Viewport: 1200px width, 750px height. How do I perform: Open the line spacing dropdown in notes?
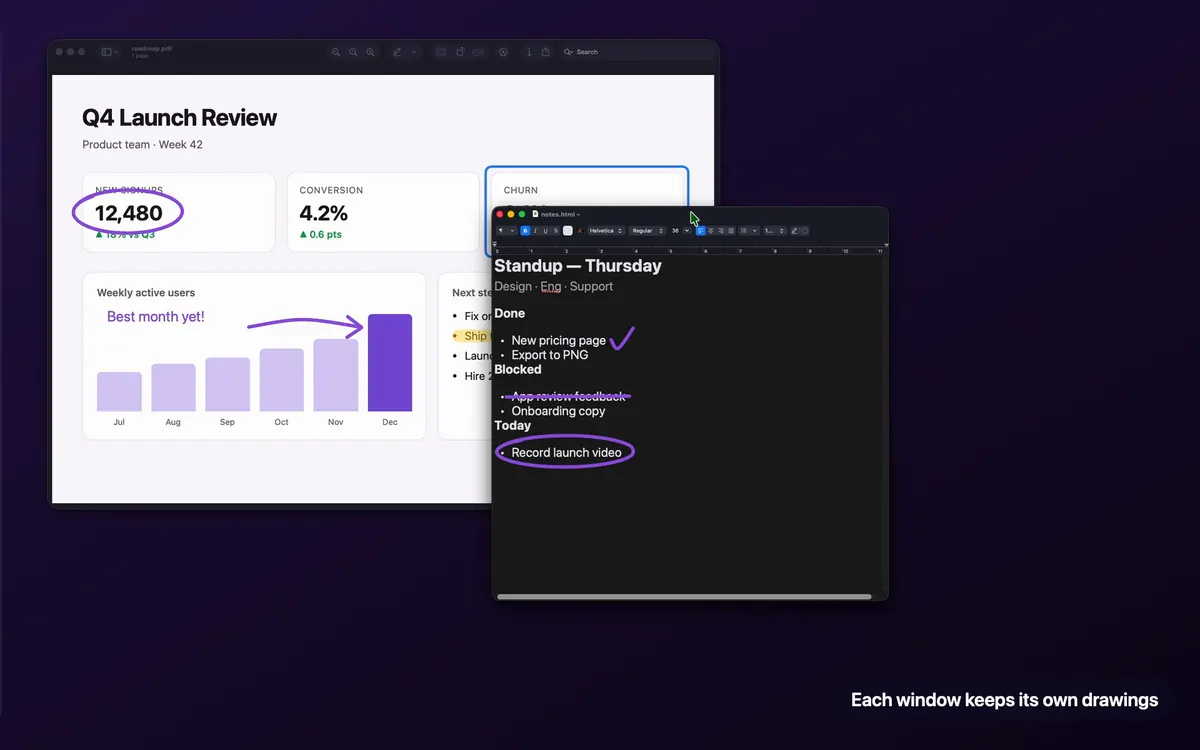773,231
